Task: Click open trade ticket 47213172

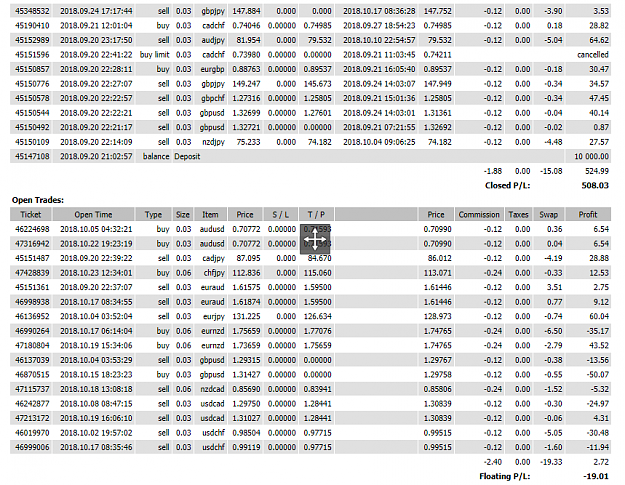Action: click(x=32, y=418)
